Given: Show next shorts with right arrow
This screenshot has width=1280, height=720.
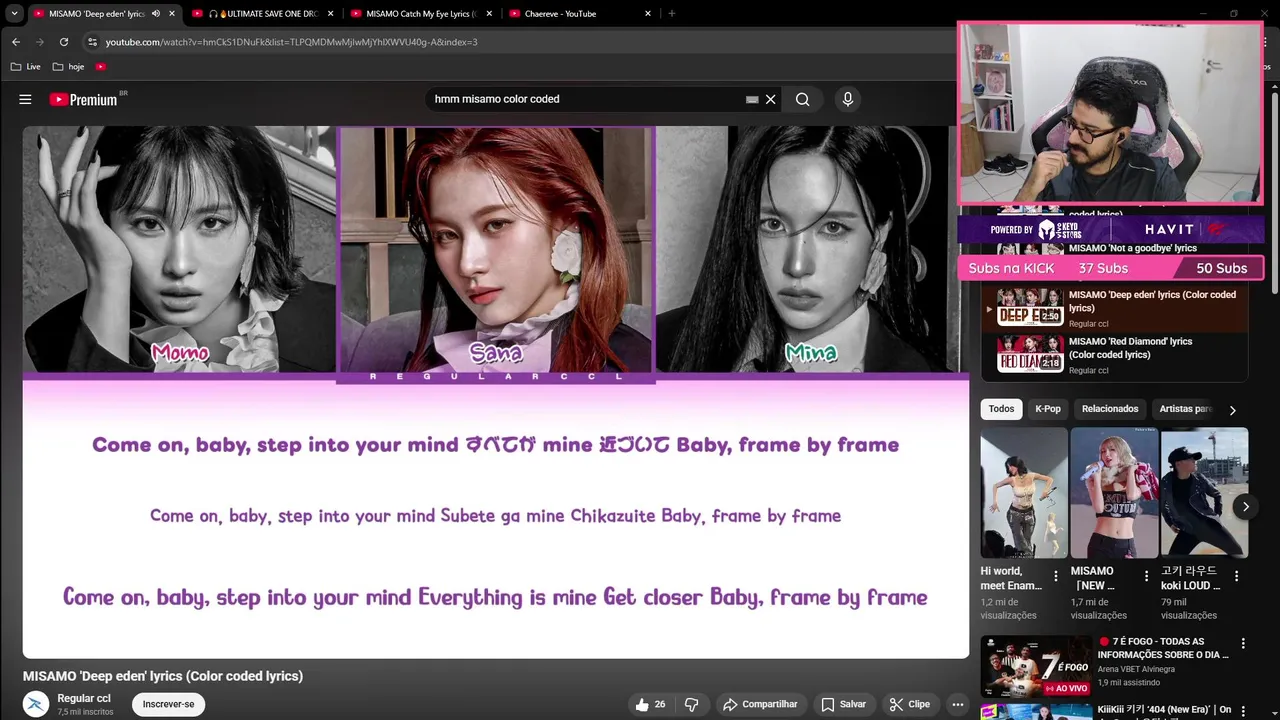Looking at the screenshot, I should [x=1245, y=507].
